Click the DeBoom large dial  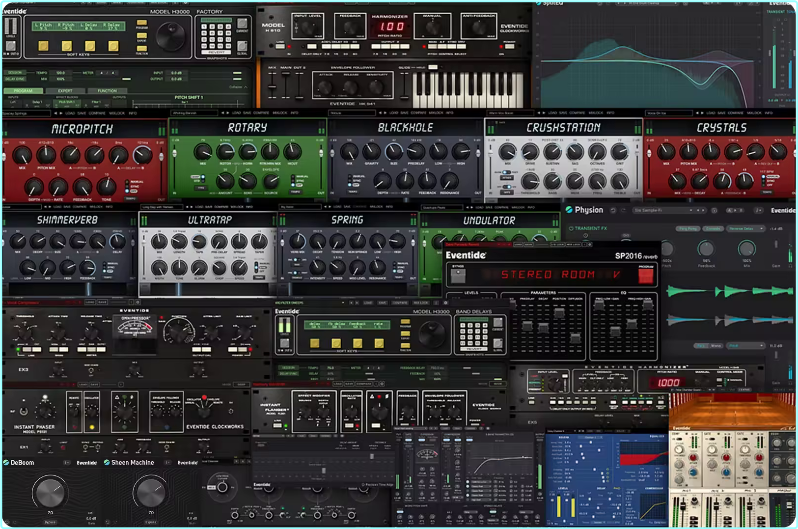(x=50, y=492)
